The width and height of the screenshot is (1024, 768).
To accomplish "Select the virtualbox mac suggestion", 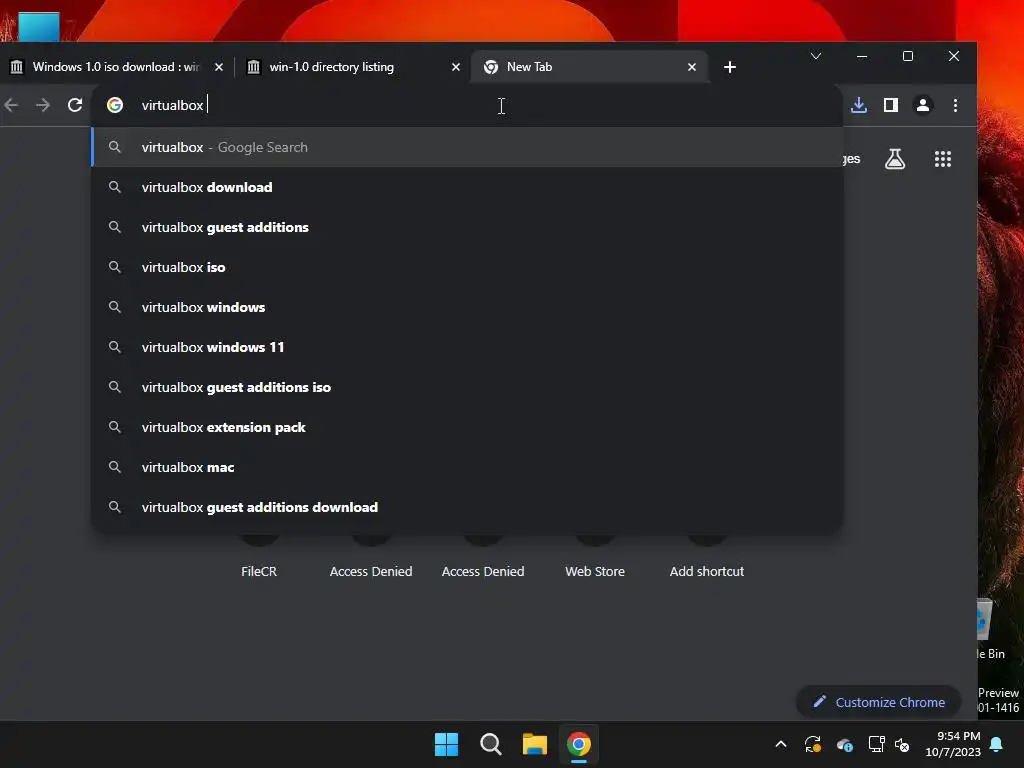I will click(x=467, y=467).
